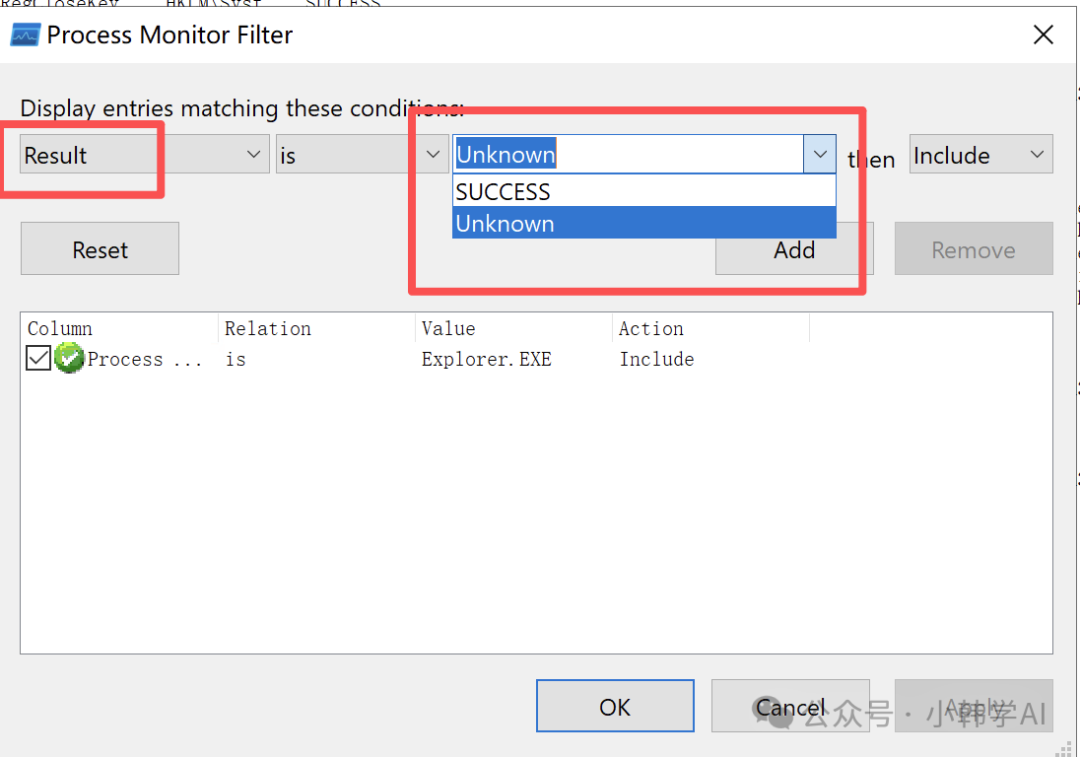The height and width of the screenshot is (757, 1080).
Task: Click the Remove button
Action: pyautogui.click(x=973, y=250)
